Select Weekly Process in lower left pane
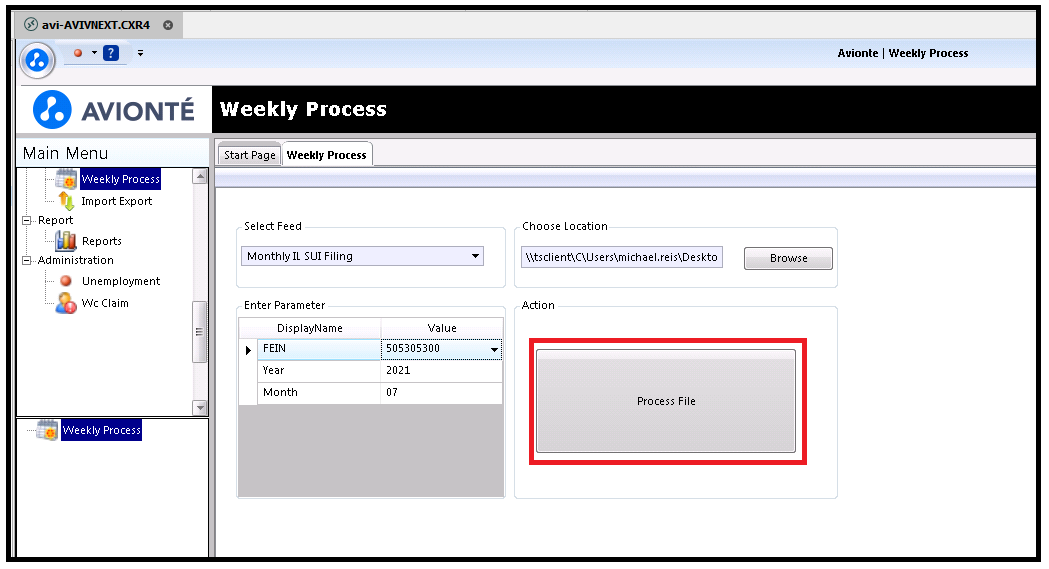Image resolution: width=1049 pixels, height=569 pixels. coord(102,430)
